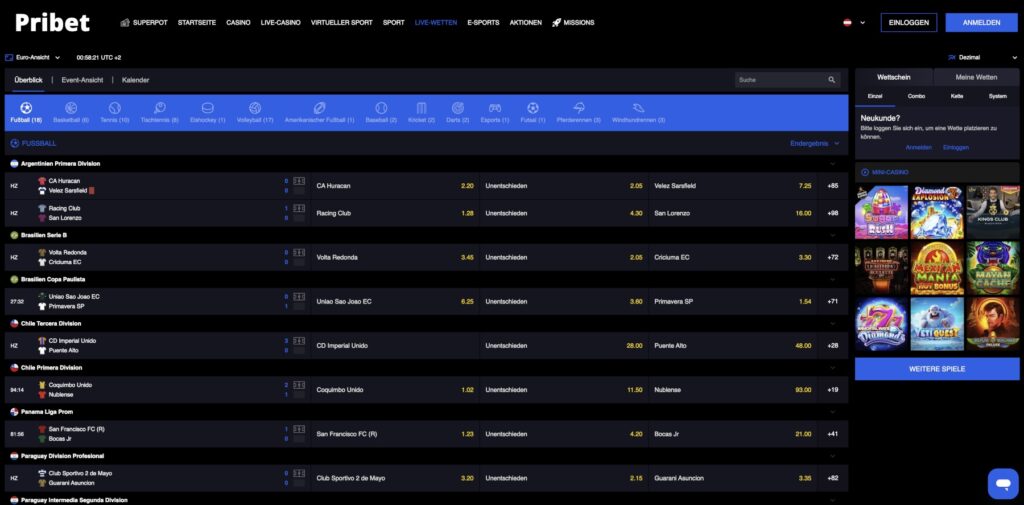Open pitch view for Racing Club match
The width and height of the screenshot is (1024, 505).
[x=299, y=208]
